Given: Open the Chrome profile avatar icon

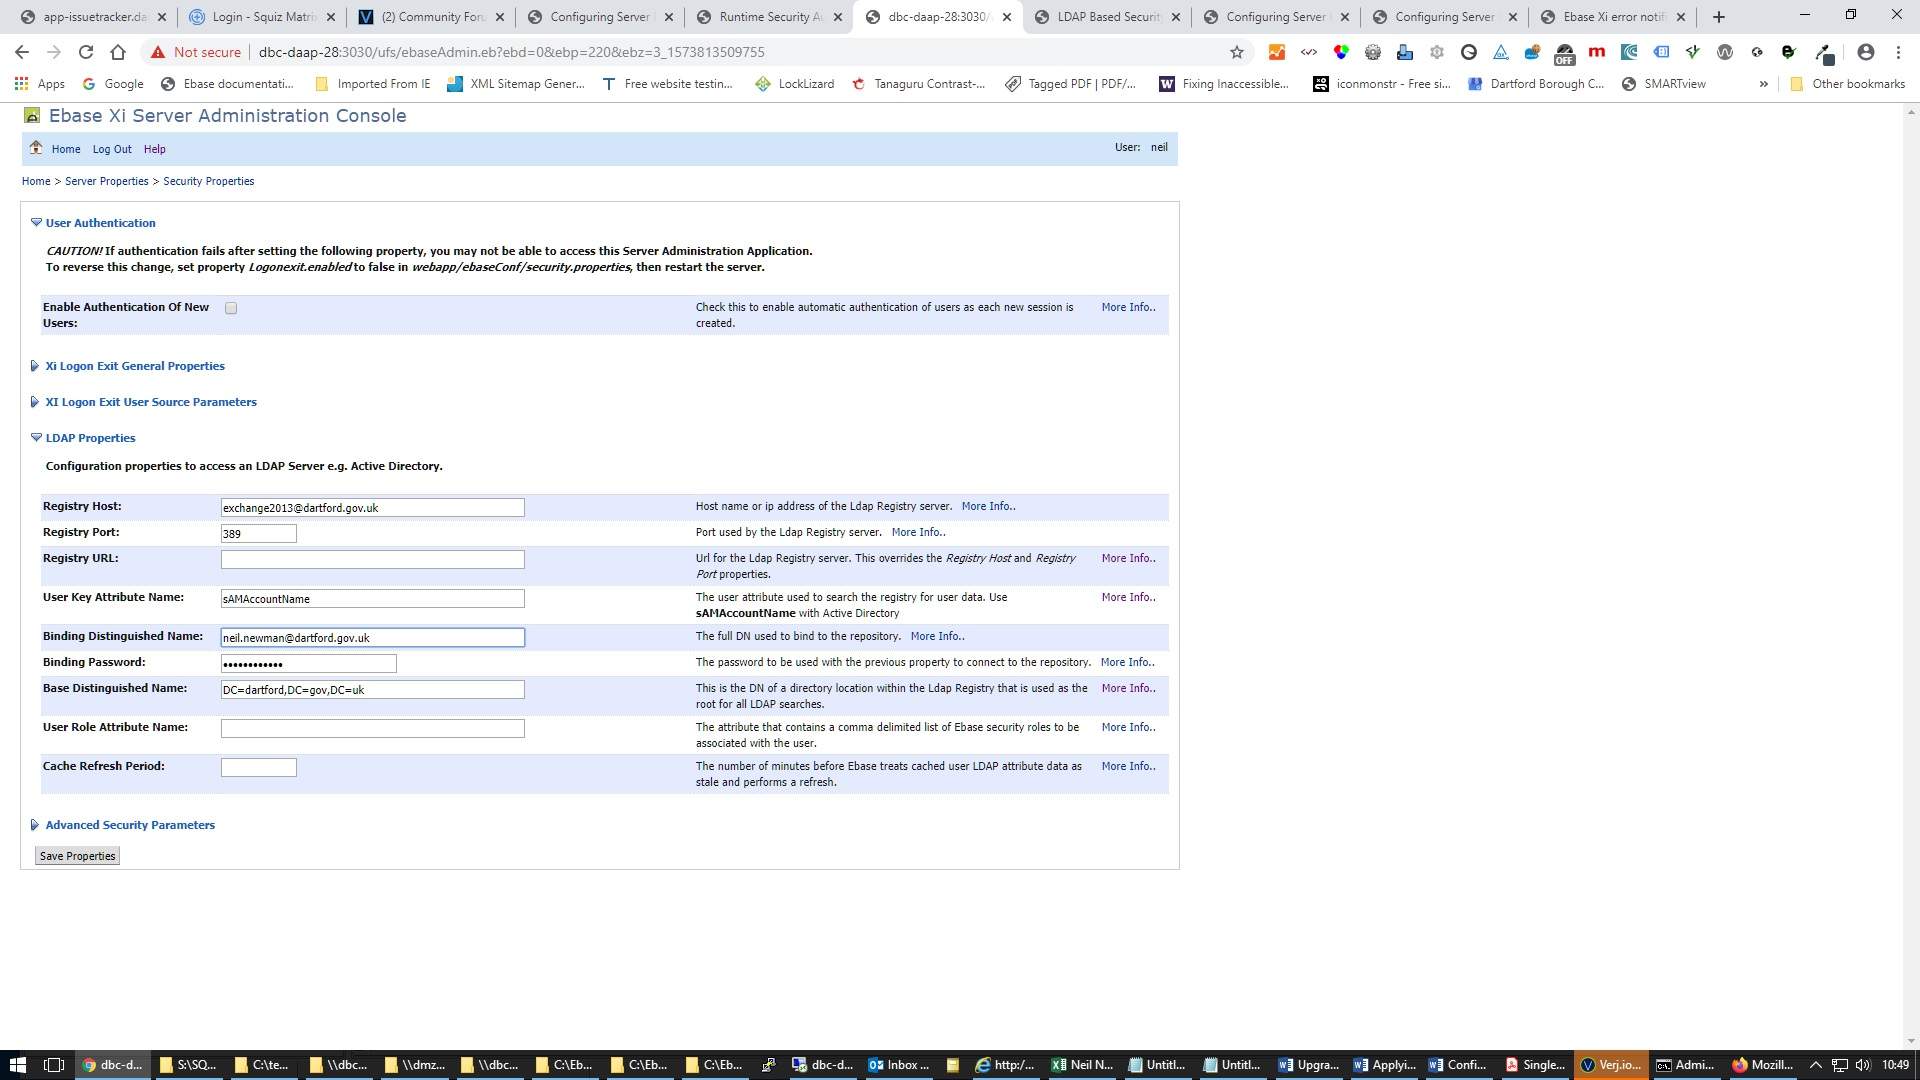Looking at the screenshot, I should 1865,52.
